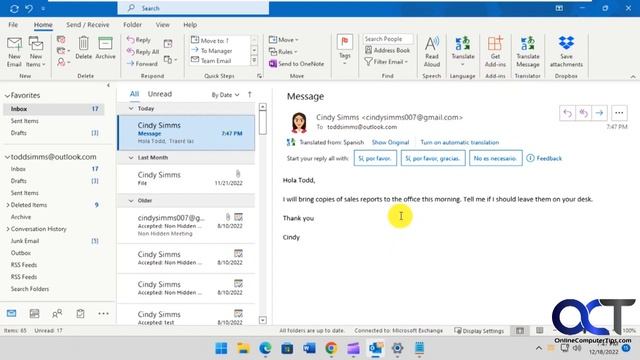Show Unread messages tab
Image resolution: width=640 pixels, height=360 pixels.
coord(160,94)
